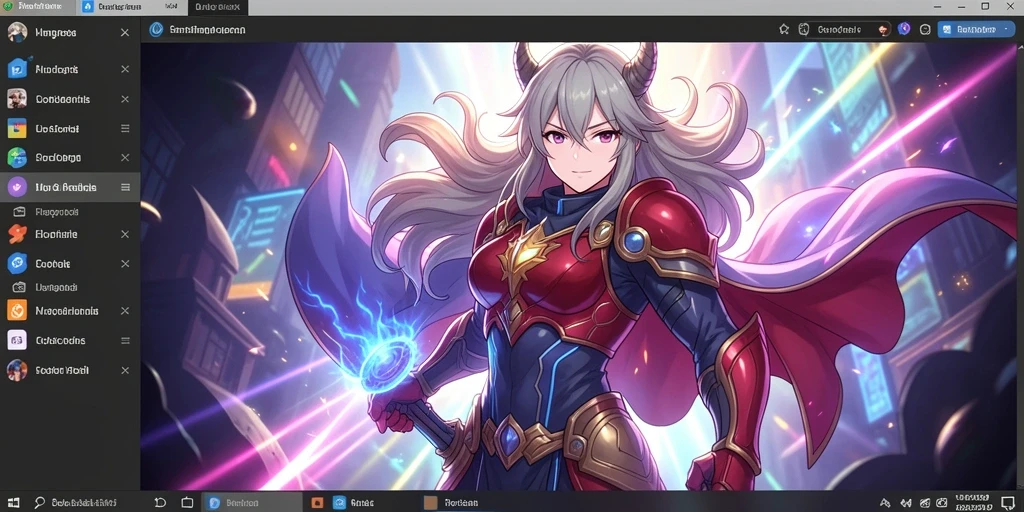The image size is (1024, 512).
Task: Open the hamburger menu on the highlighted purple item
Action: pyautogui.click(x=125, y=187)
